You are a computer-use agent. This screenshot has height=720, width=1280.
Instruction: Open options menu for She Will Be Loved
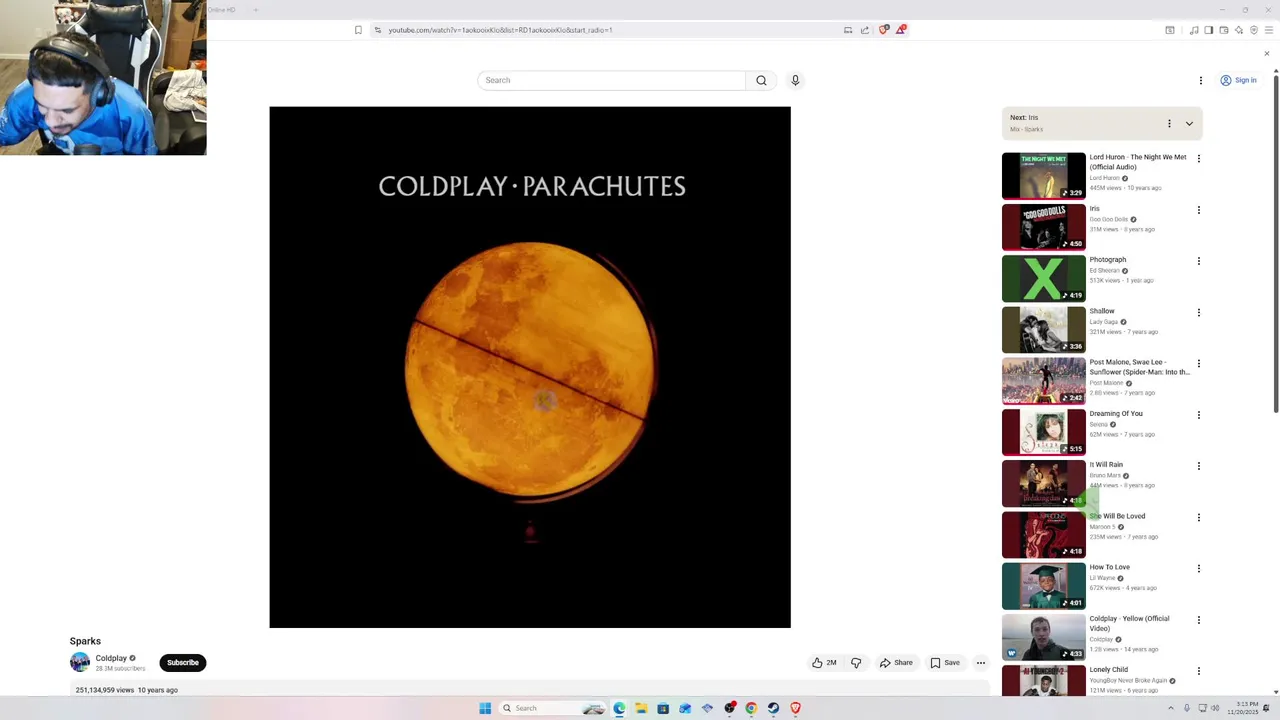point(1199,517)
